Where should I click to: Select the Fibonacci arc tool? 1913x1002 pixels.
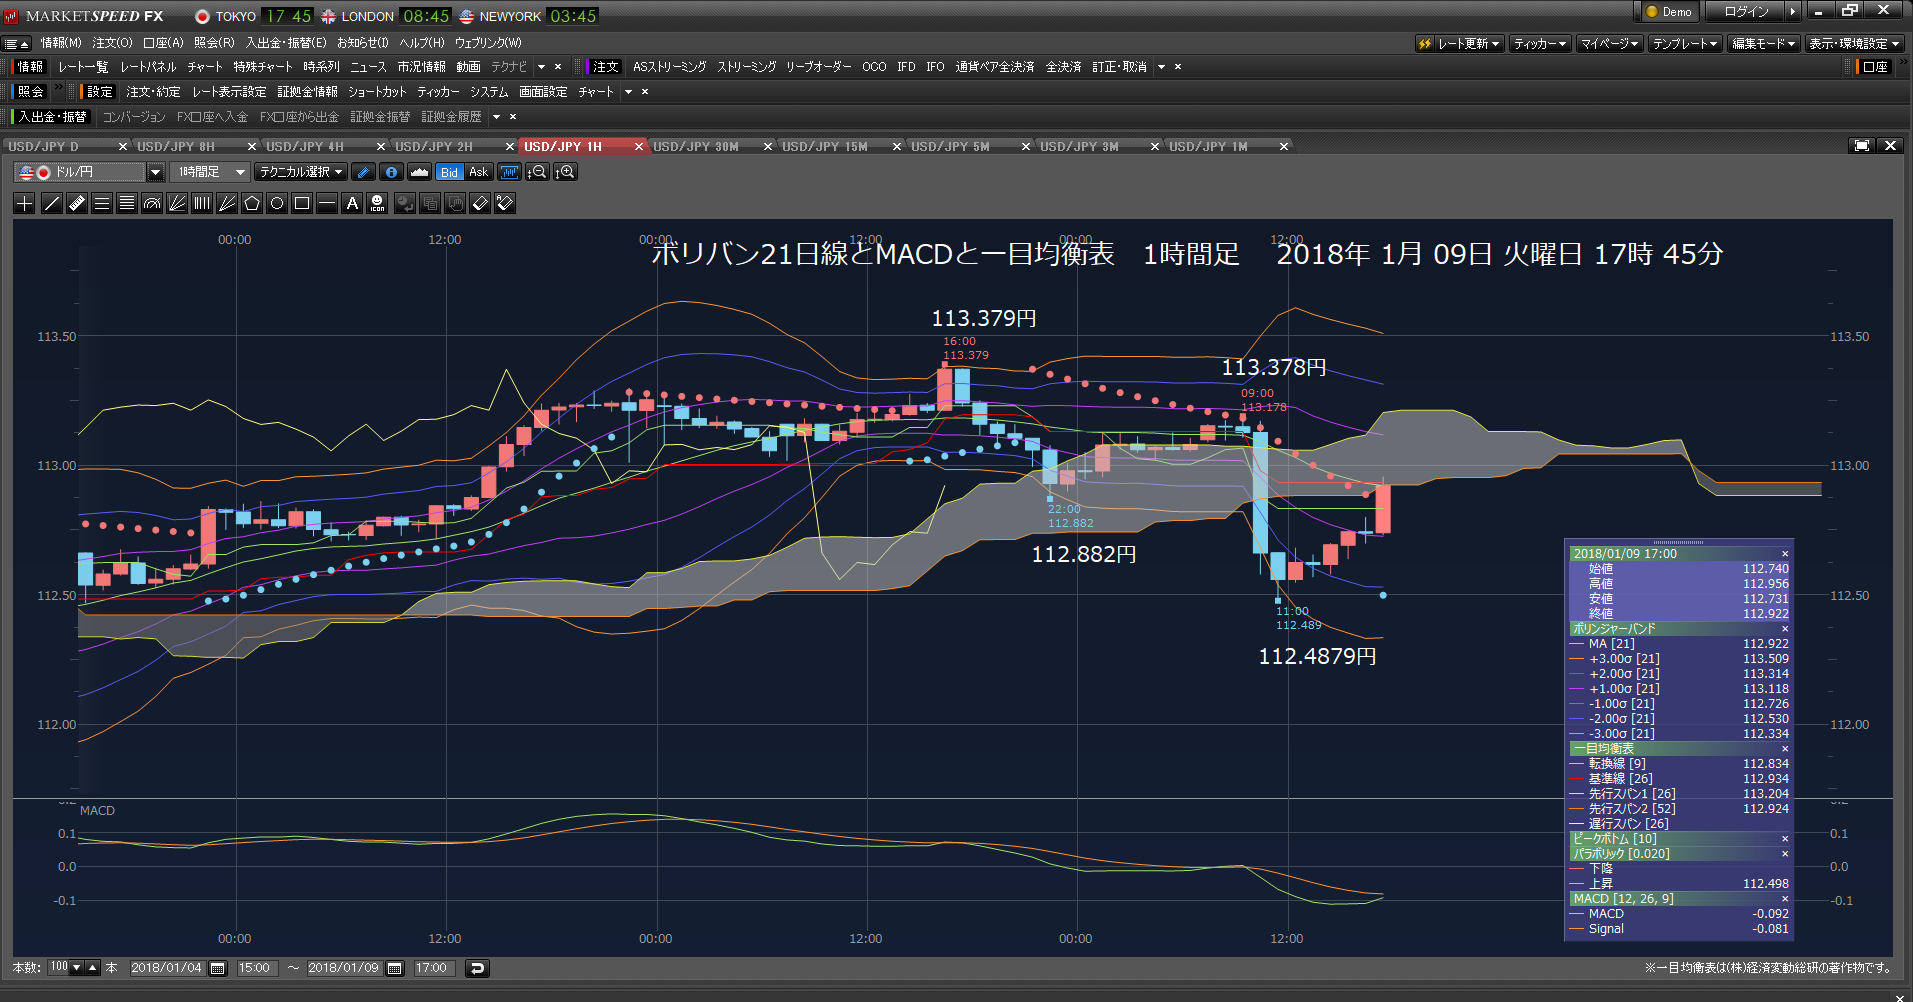(152, 203)
